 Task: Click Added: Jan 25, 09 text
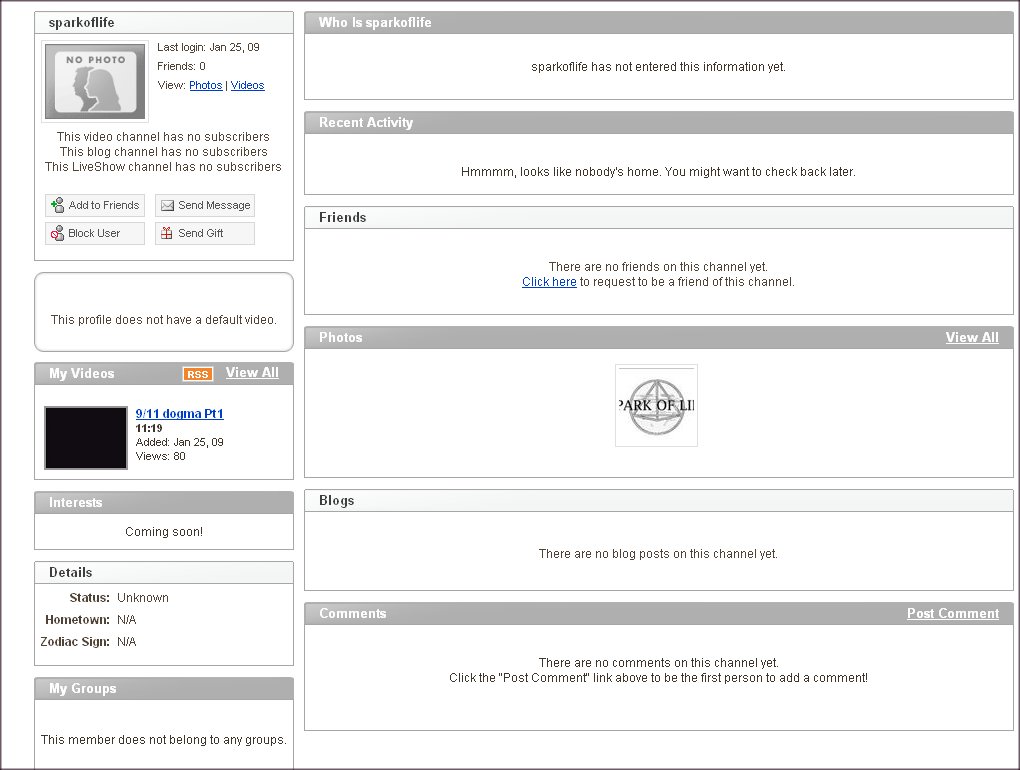tap(180, 442)
